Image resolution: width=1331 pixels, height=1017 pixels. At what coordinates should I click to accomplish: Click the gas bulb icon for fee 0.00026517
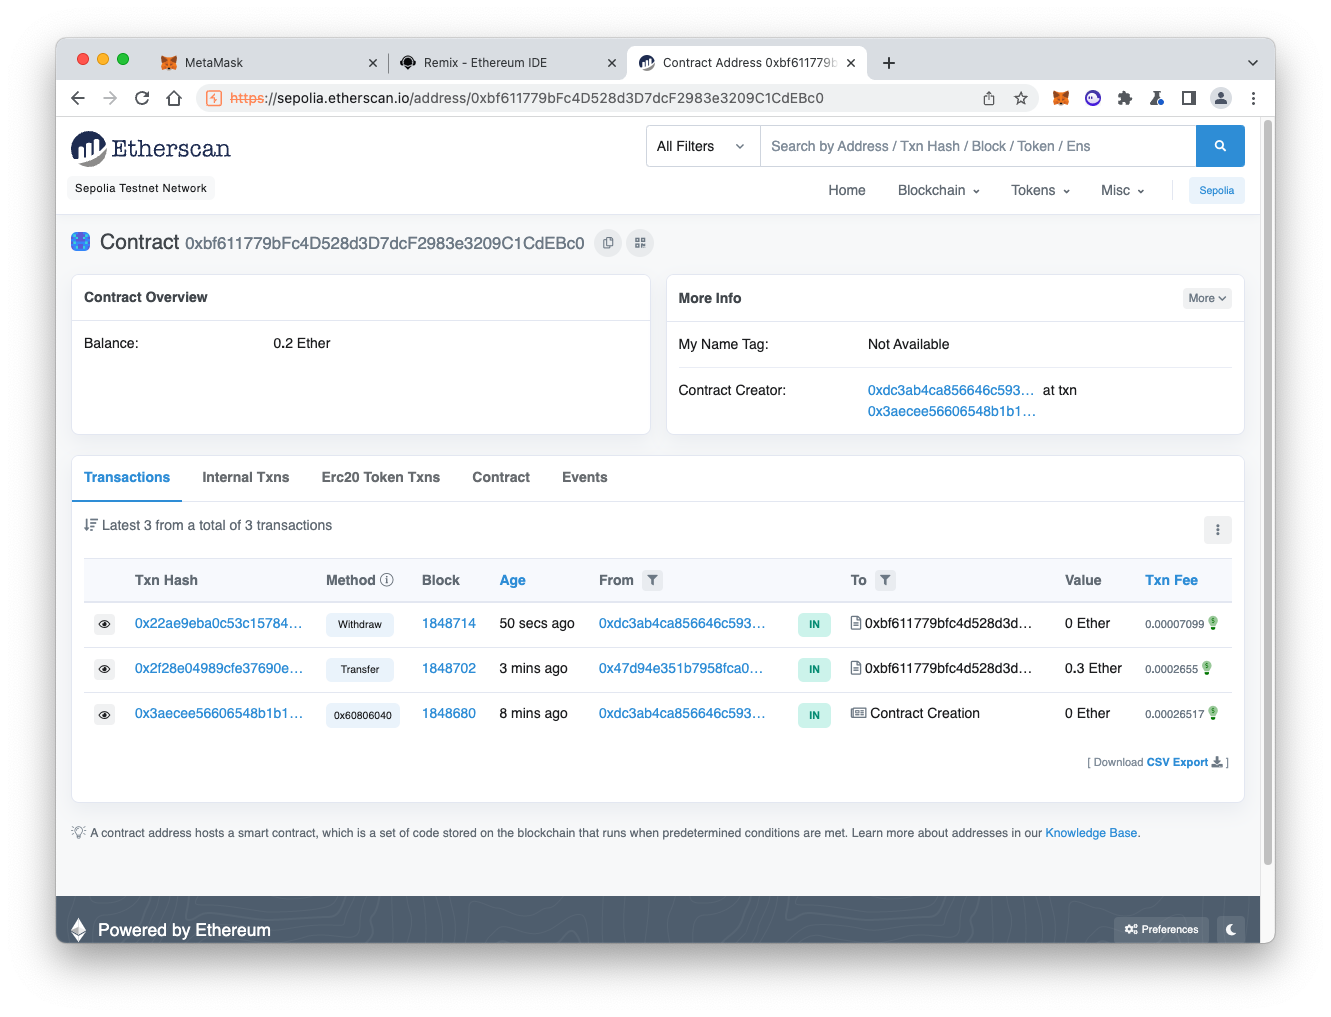point(1213,713)
